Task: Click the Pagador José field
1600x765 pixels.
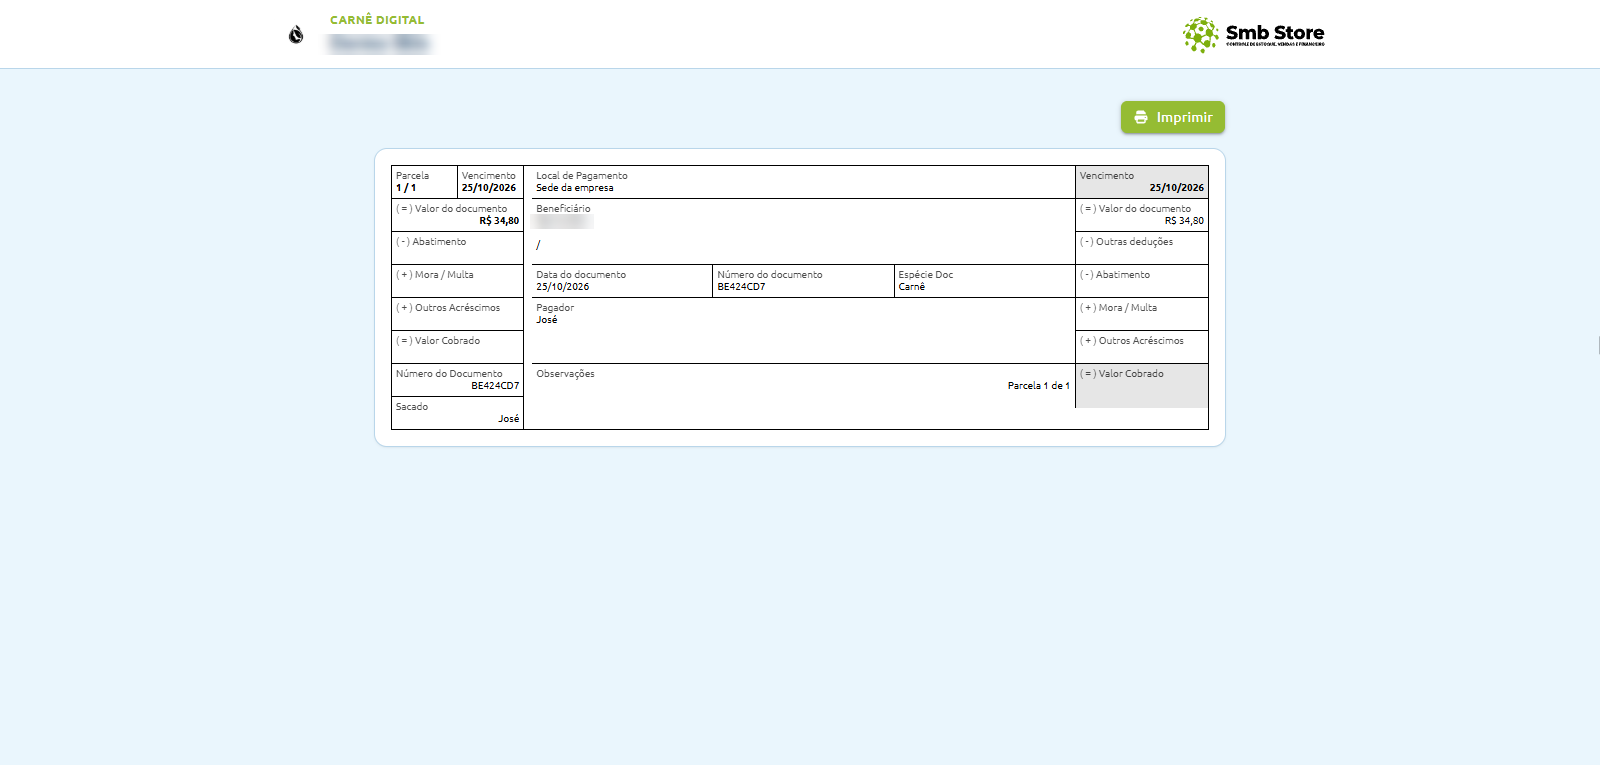Action: [x=803, y=330]
